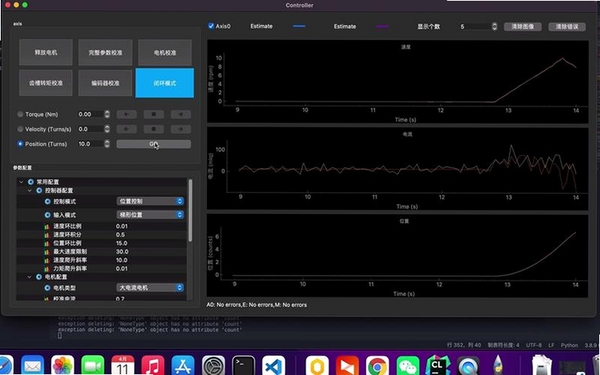The image size is (600, 375).
Task: Toggle the Axis0 checkbox
Action: 211,26
